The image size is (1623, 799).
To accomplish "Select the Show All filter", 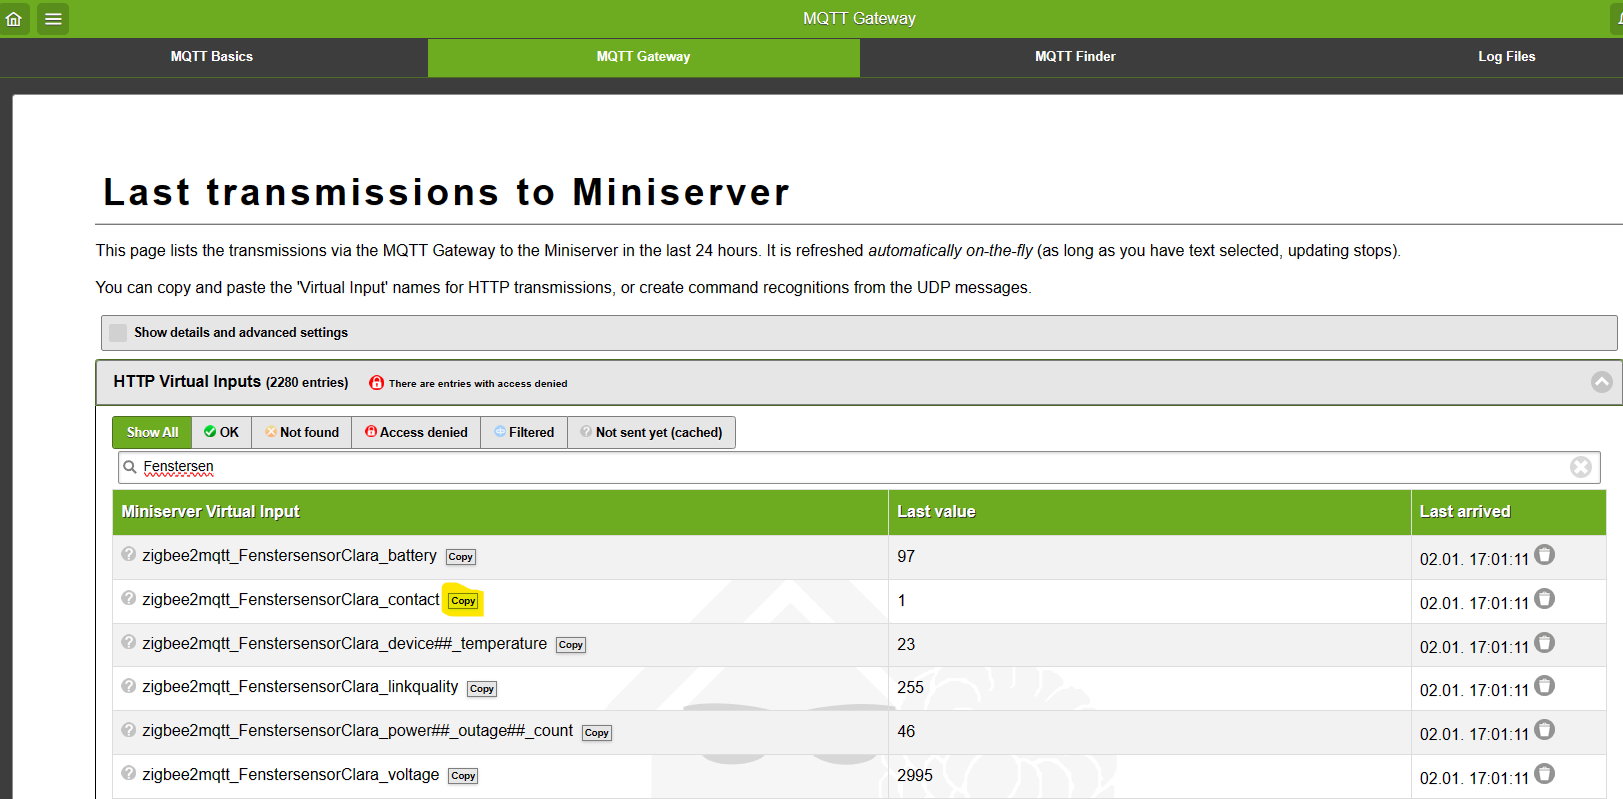I will (x=152, y=432).
